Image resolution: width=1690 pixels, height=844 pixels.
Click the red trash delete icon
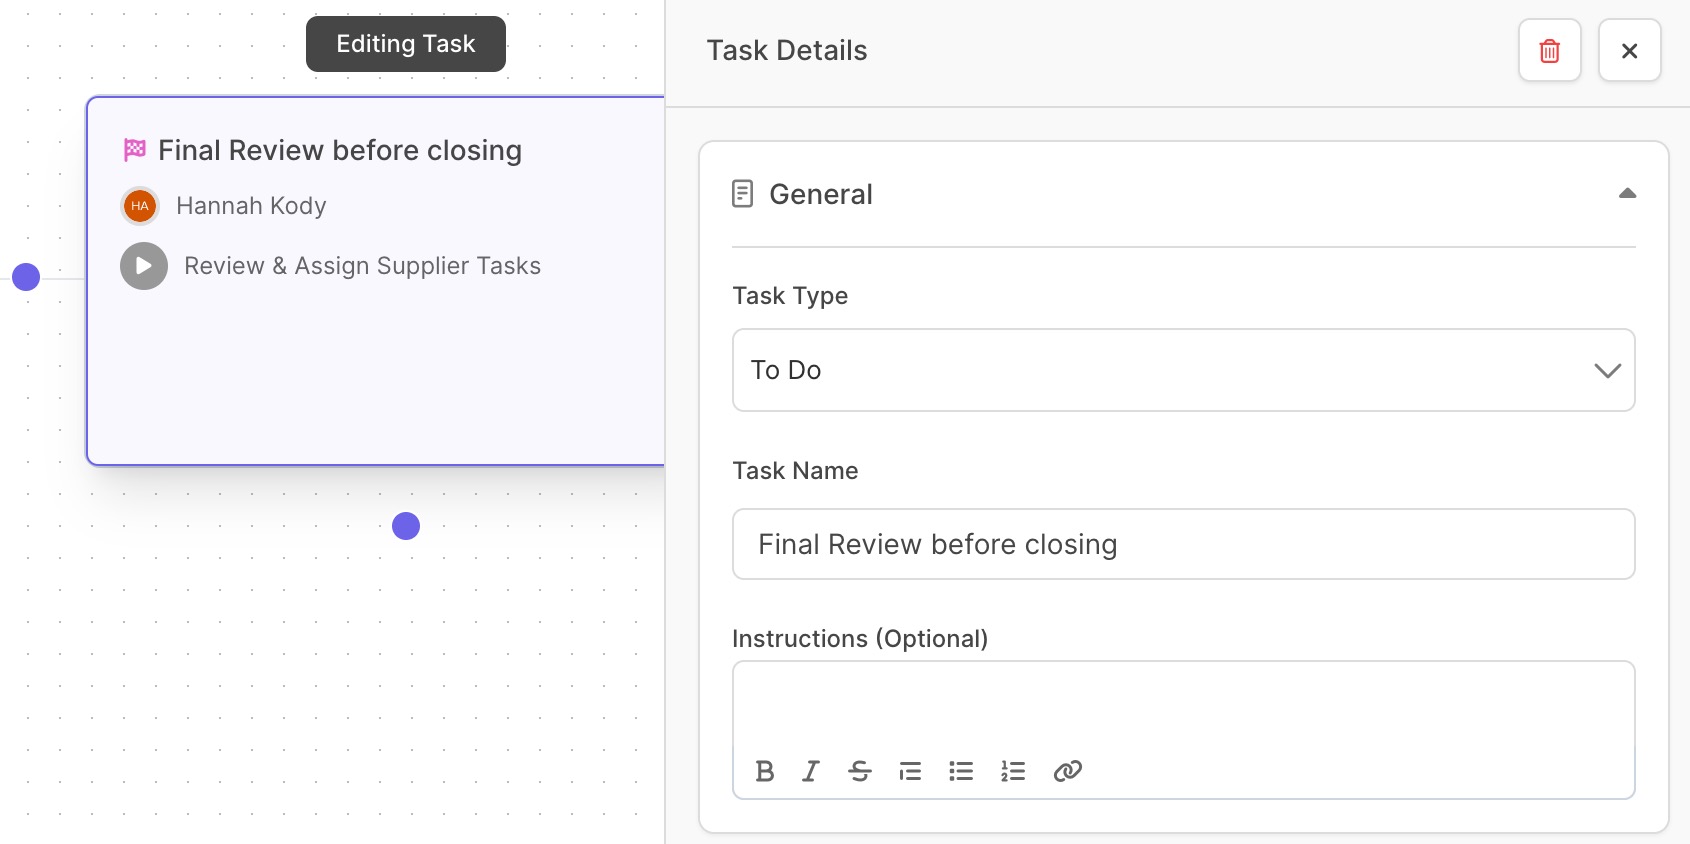[x=1549, y=50]
